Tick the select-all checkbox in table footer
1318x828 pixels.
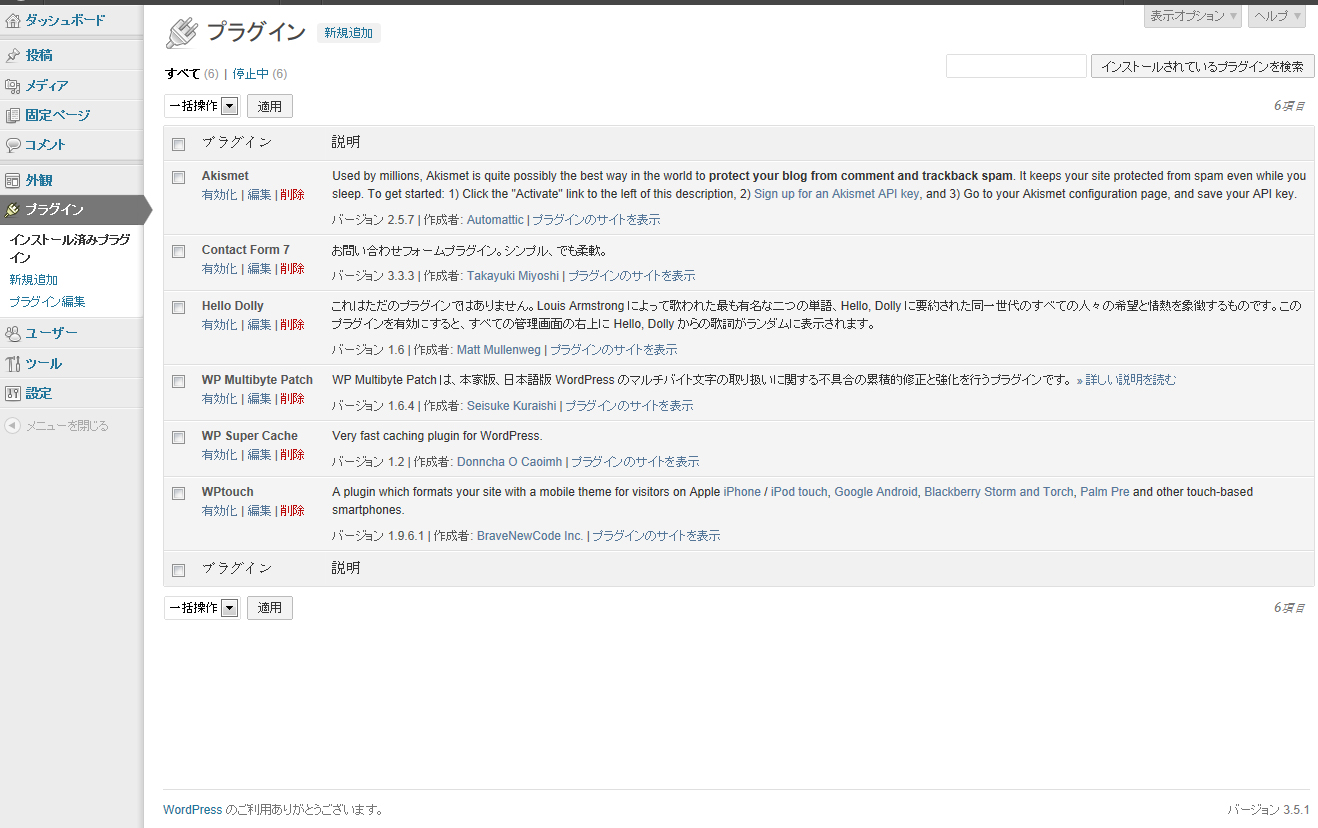coord(179,570)
